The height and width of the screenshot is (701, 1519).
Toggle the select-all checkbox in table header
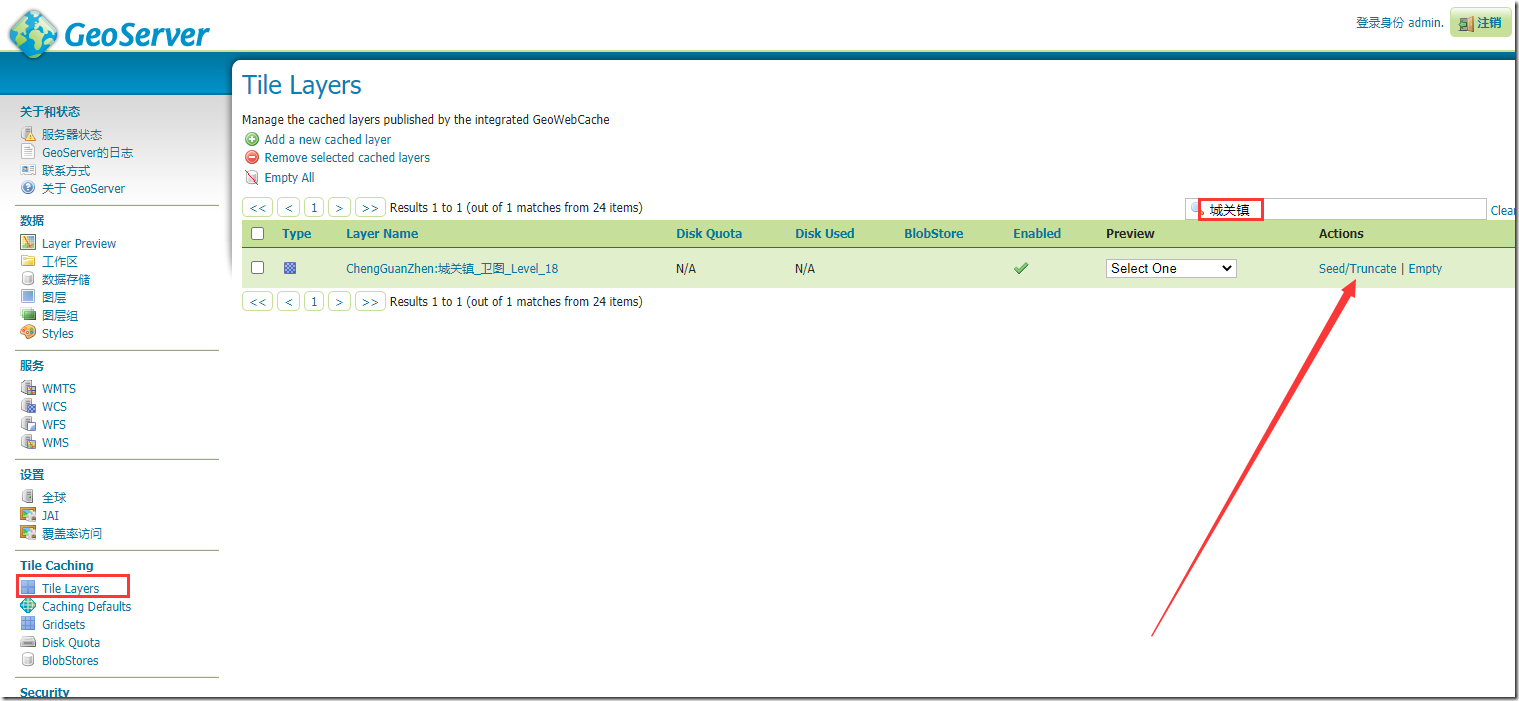click(258, 233)
